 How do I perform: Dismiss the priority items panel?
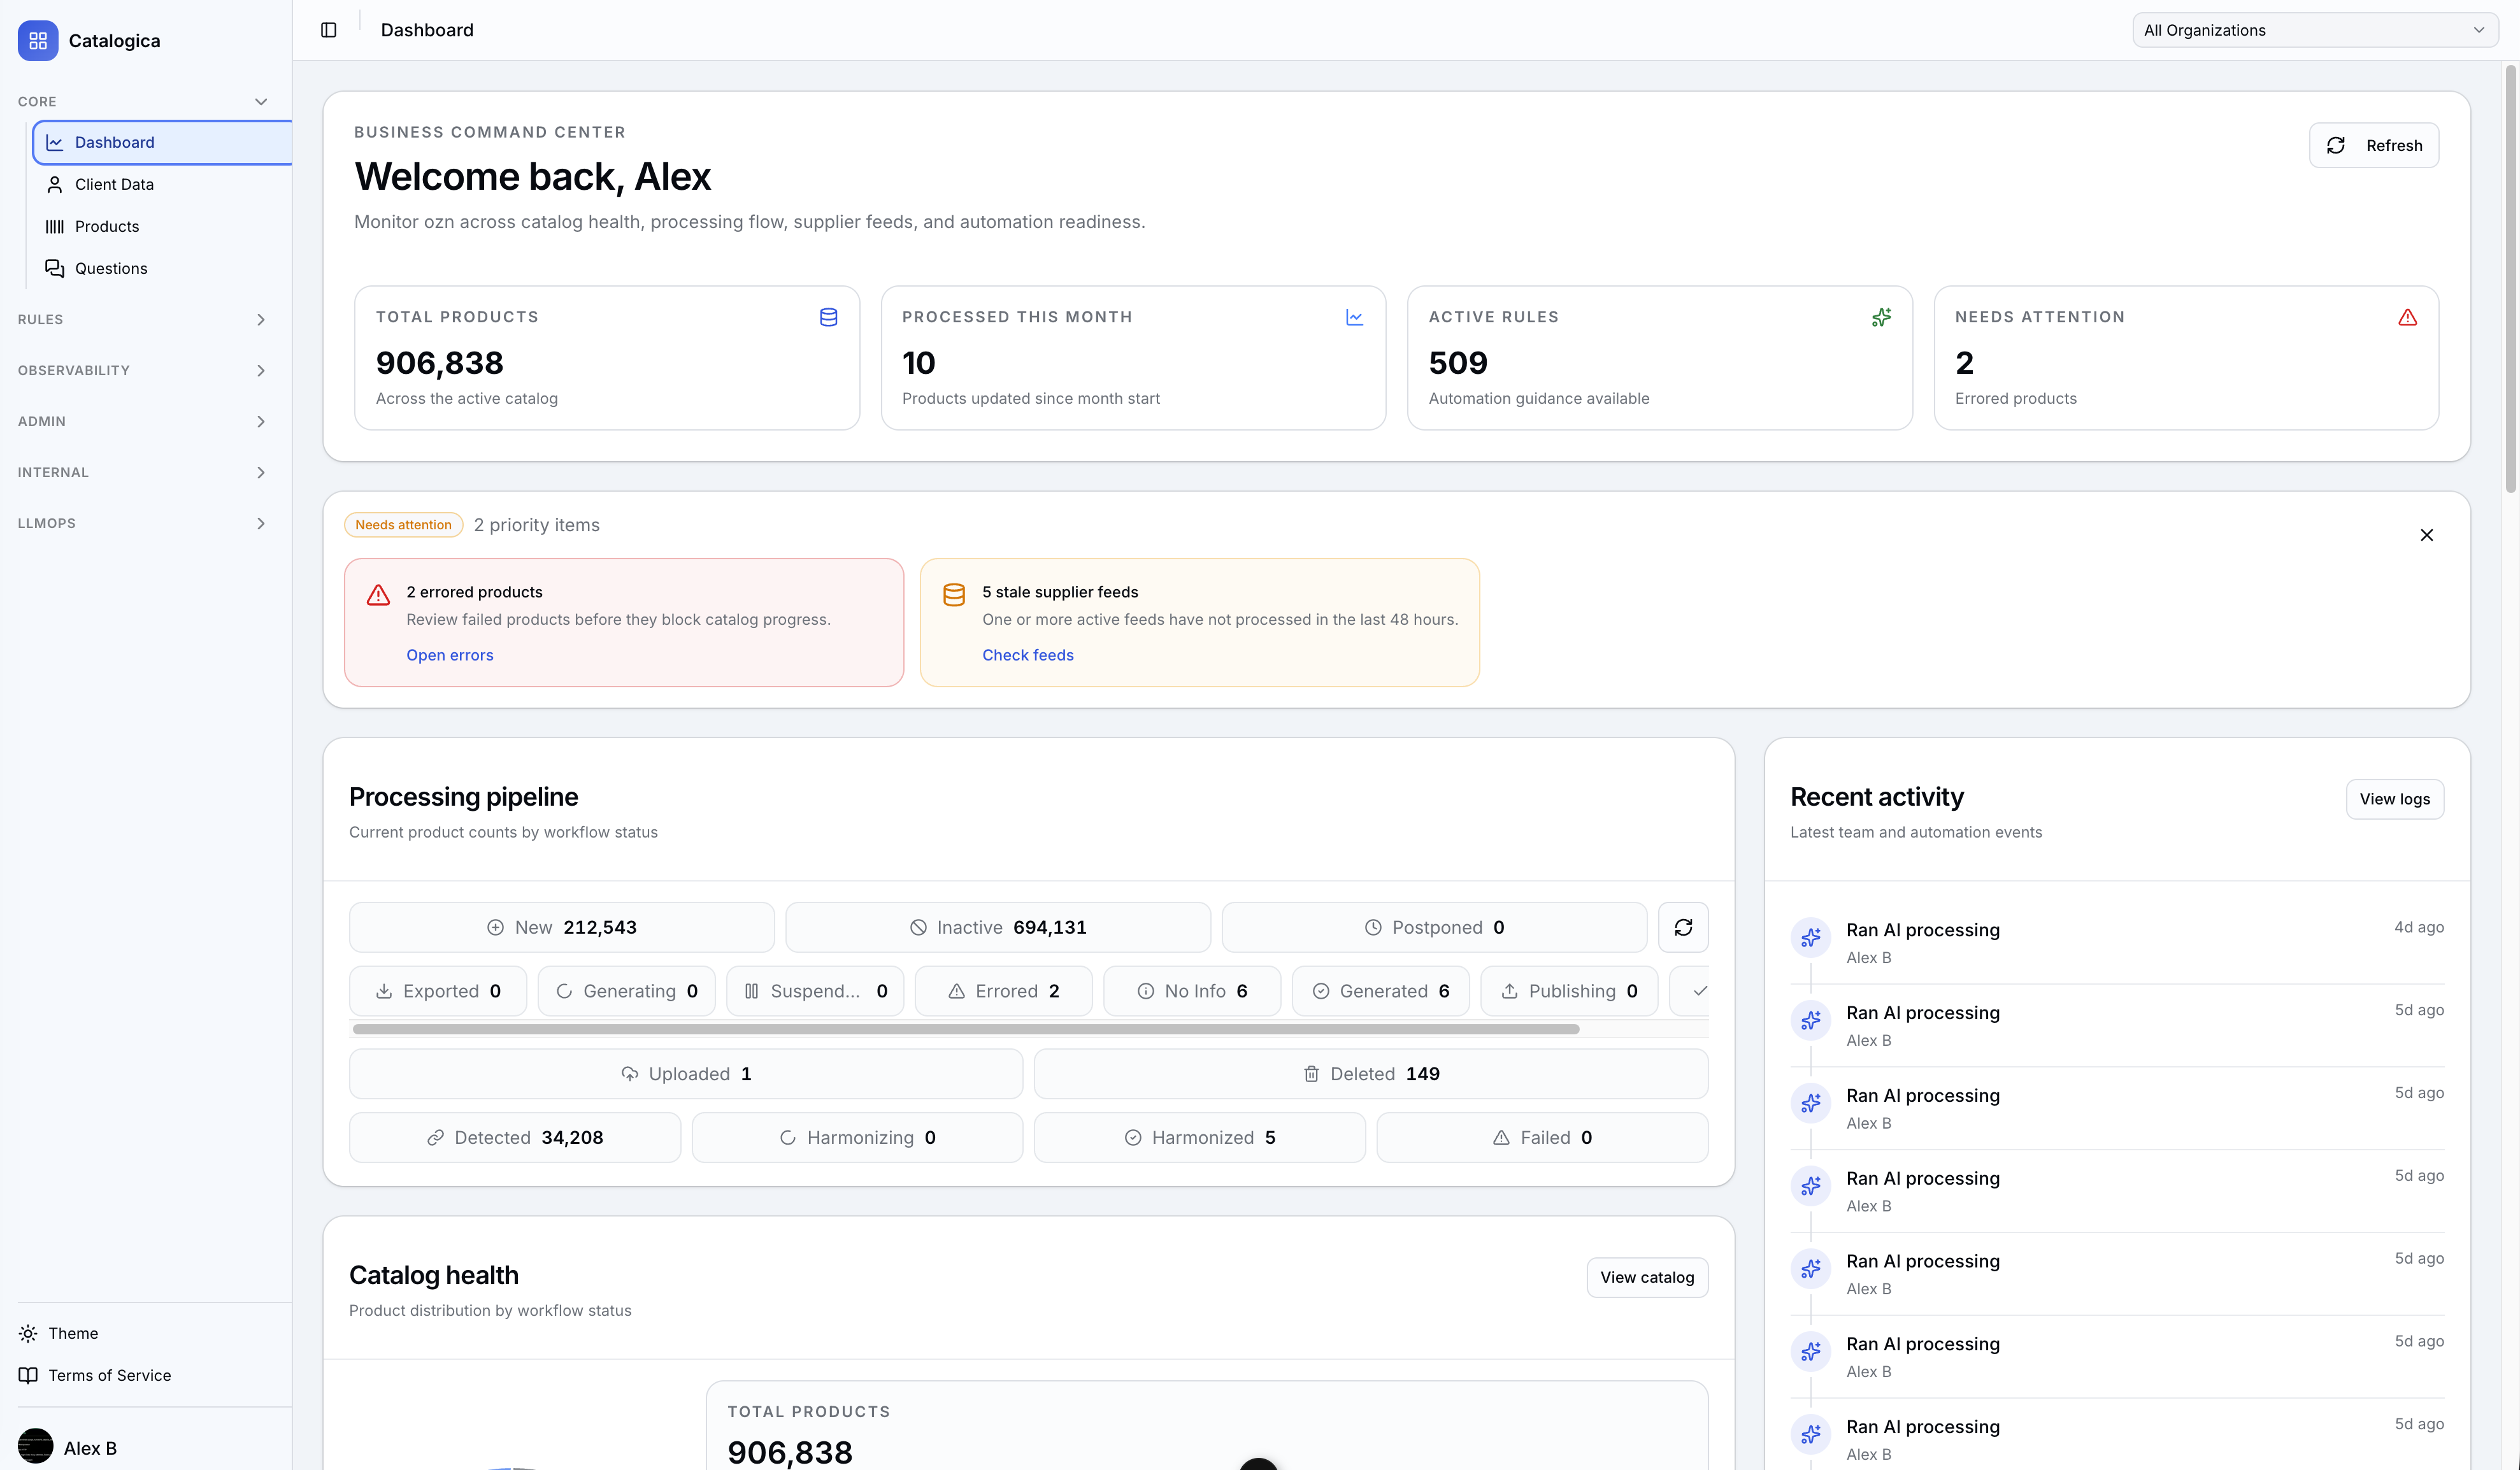click(x=2427, y=535)
